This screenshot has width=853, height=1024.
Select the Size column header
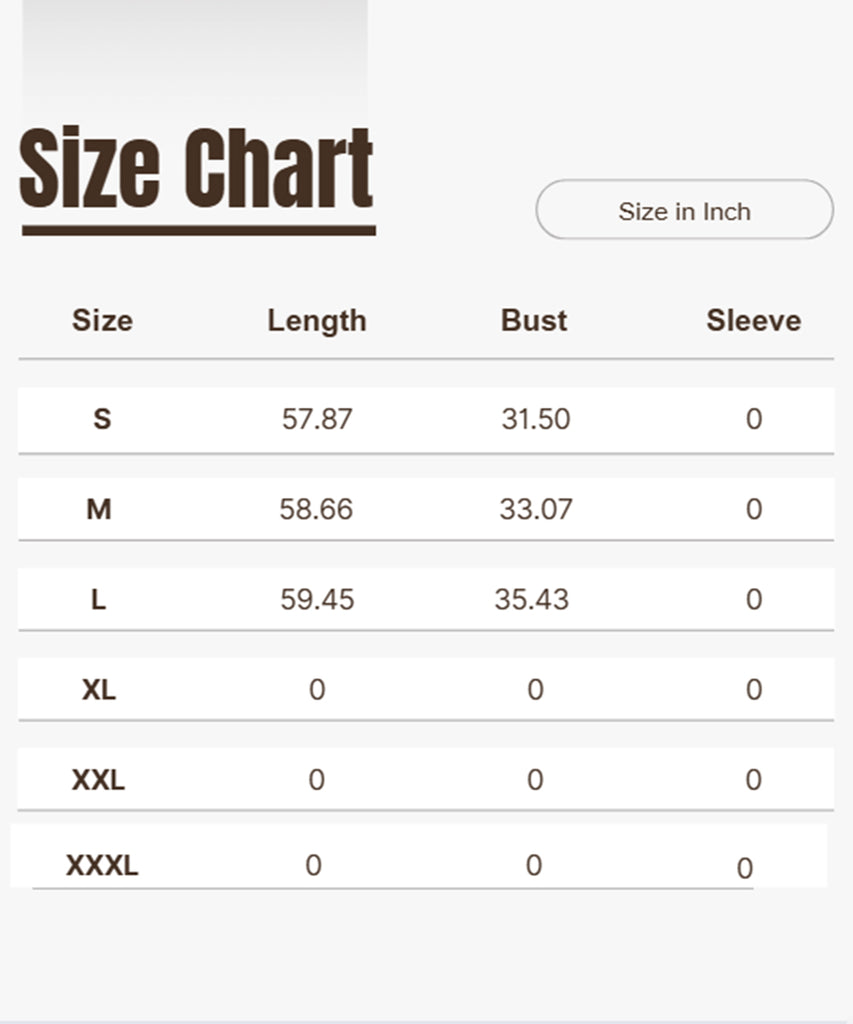click(x=102, y=321)
